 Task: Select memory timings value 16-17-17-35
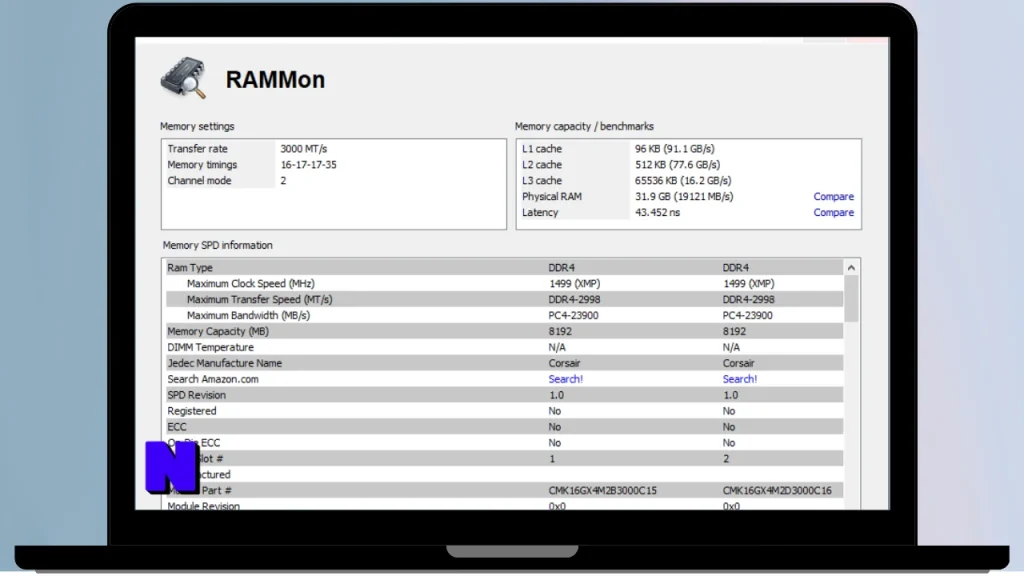click(308, 165)
